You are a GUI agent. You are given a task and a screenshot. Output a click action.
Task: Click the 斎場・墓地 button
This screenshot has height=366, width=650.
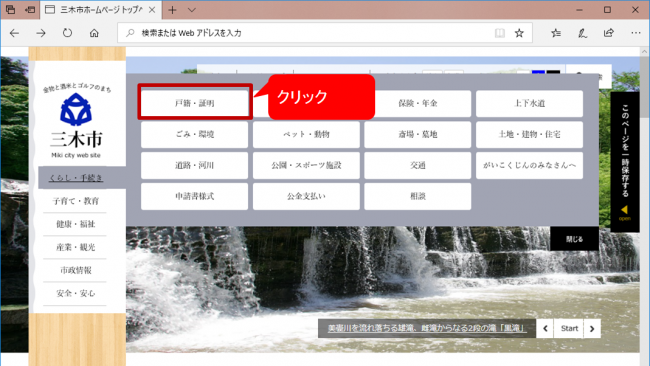(x=417, y=134)
